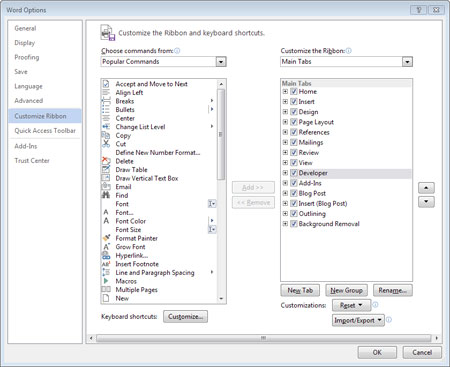Click the commands list scroll down arrow
450x367 pixels.
(x=221, y=299)
